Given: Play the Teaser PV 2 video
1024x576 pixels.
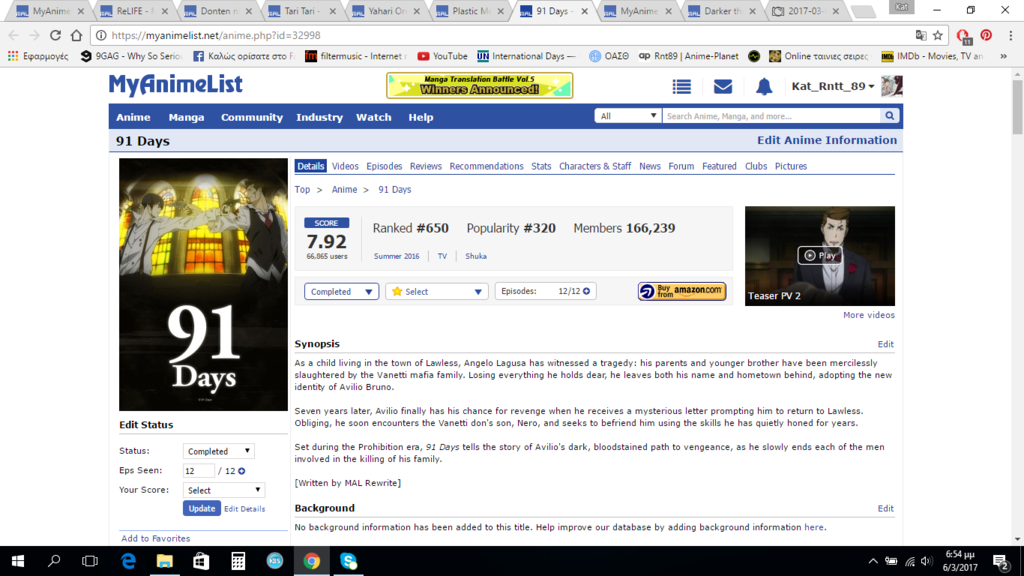Looking at the screenshot, I should (x=819, y=255).
